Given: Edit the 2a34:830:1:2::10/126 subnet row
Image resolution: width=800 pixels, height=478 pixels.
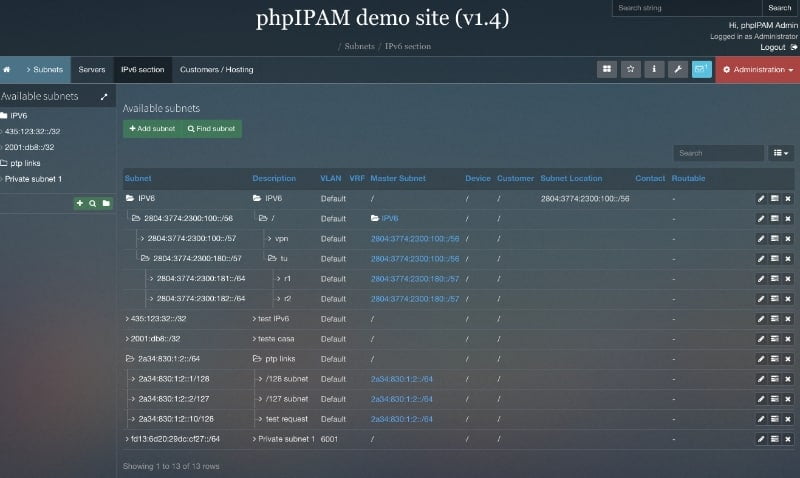Looking at the screenshot, I should pos(761,419).
